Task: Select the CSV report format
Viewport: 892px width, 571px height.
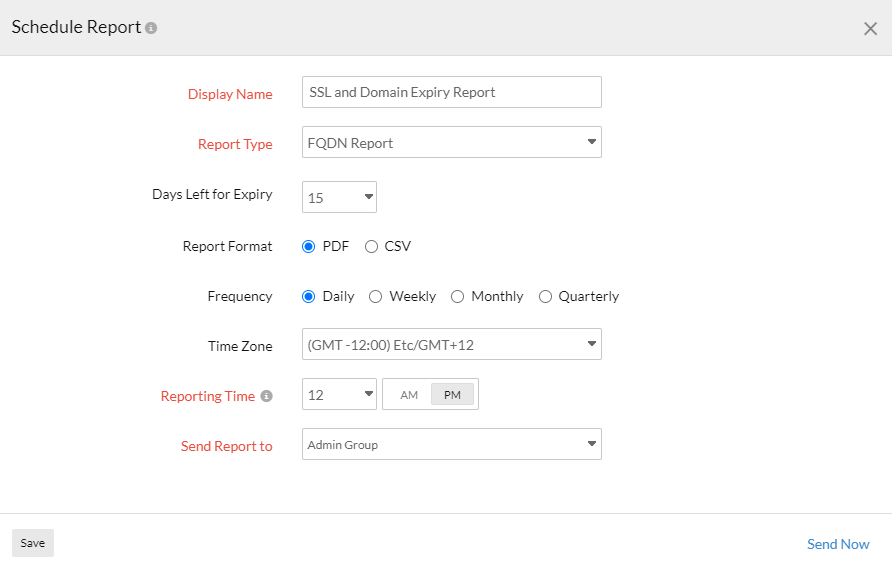Action: tap(371, 246)
